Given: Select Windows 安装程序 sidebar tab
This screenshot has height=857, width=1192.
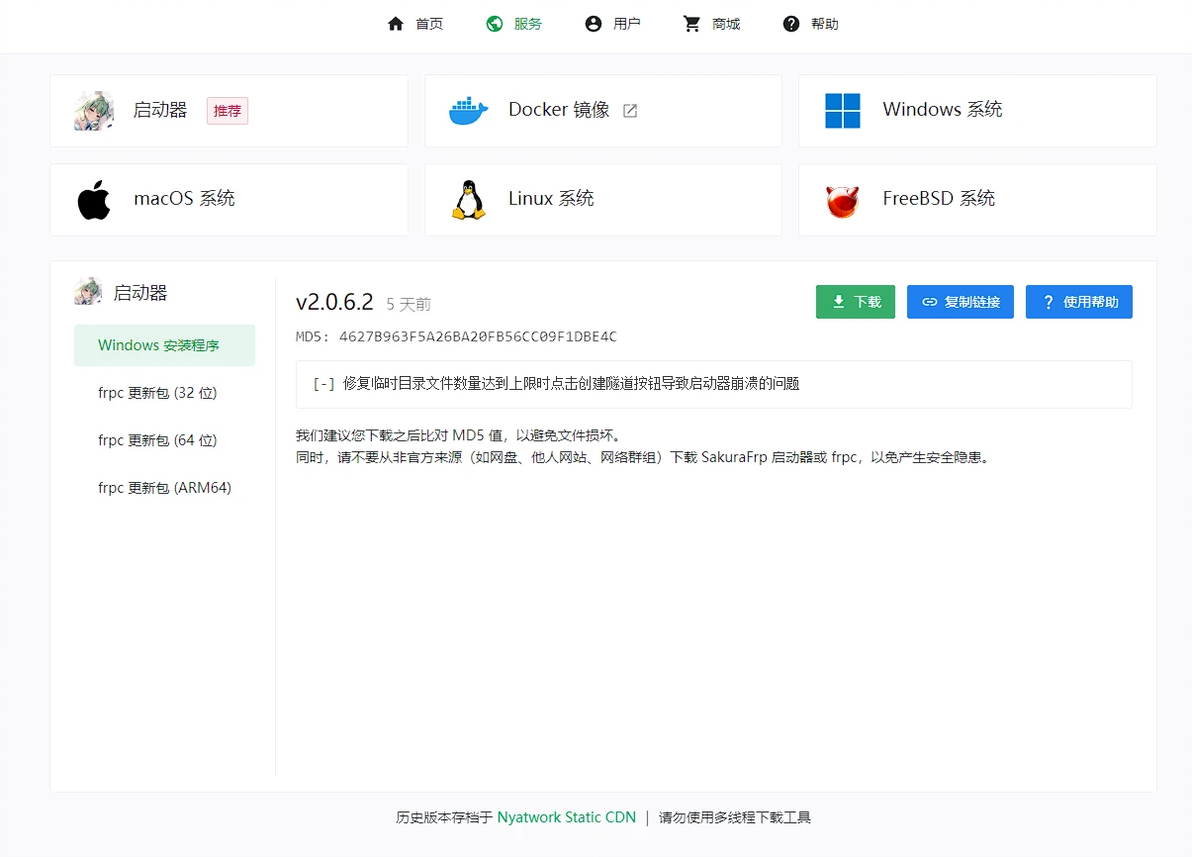Looking at the screenshot, I should pos(164,345).
